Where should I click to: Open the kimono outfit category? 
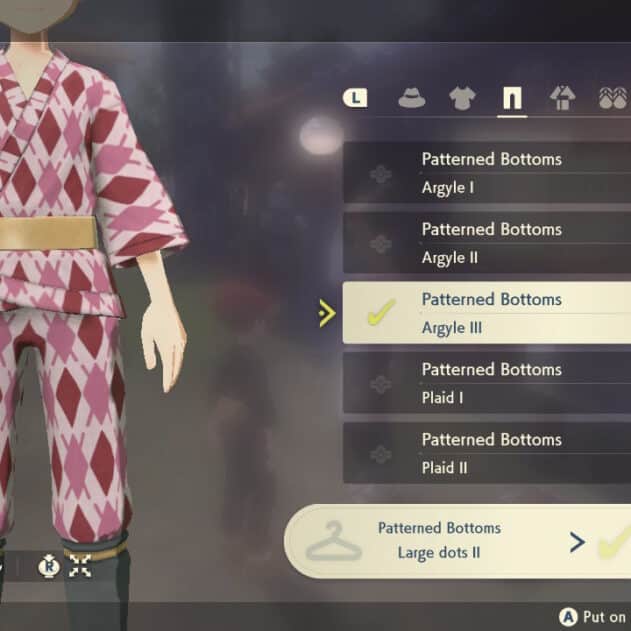point(563,98)
